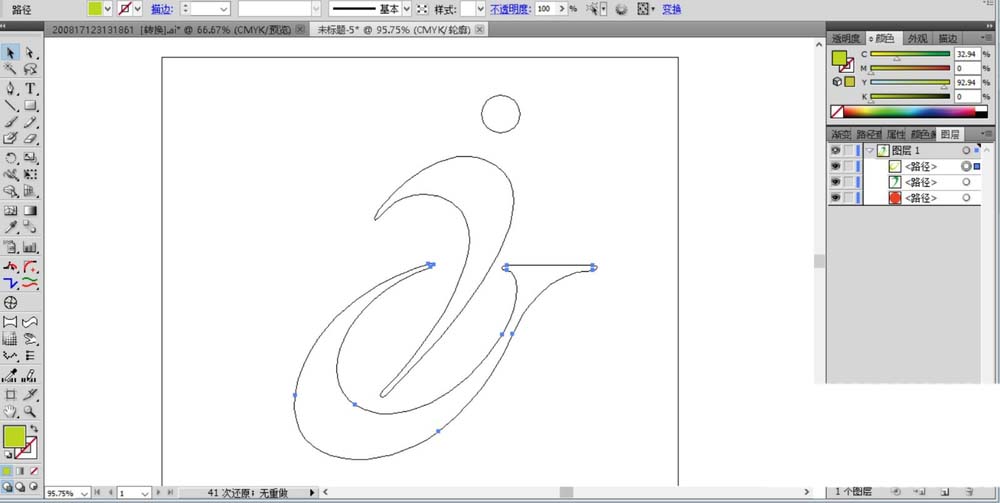
Task: Open the 样式 style dropdown
Action: coord(482,9)
